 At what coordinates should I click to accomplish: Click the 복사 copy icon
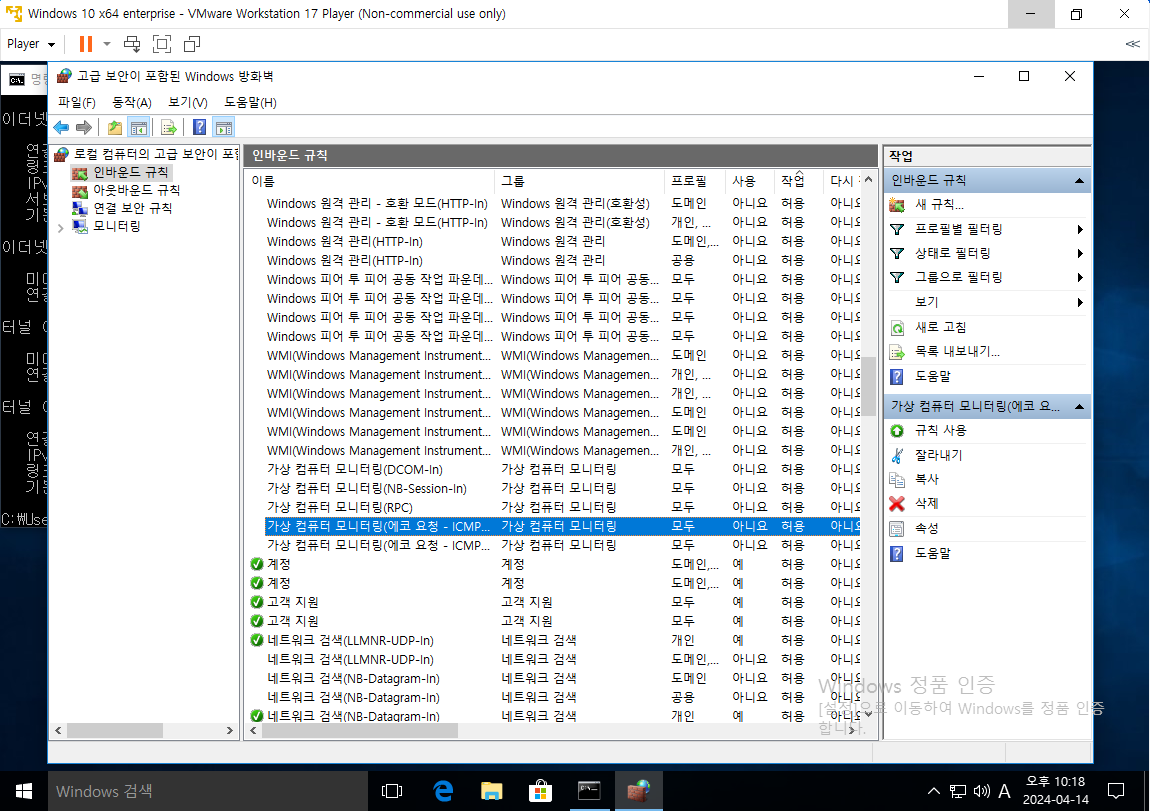click(x=896, y=480)
